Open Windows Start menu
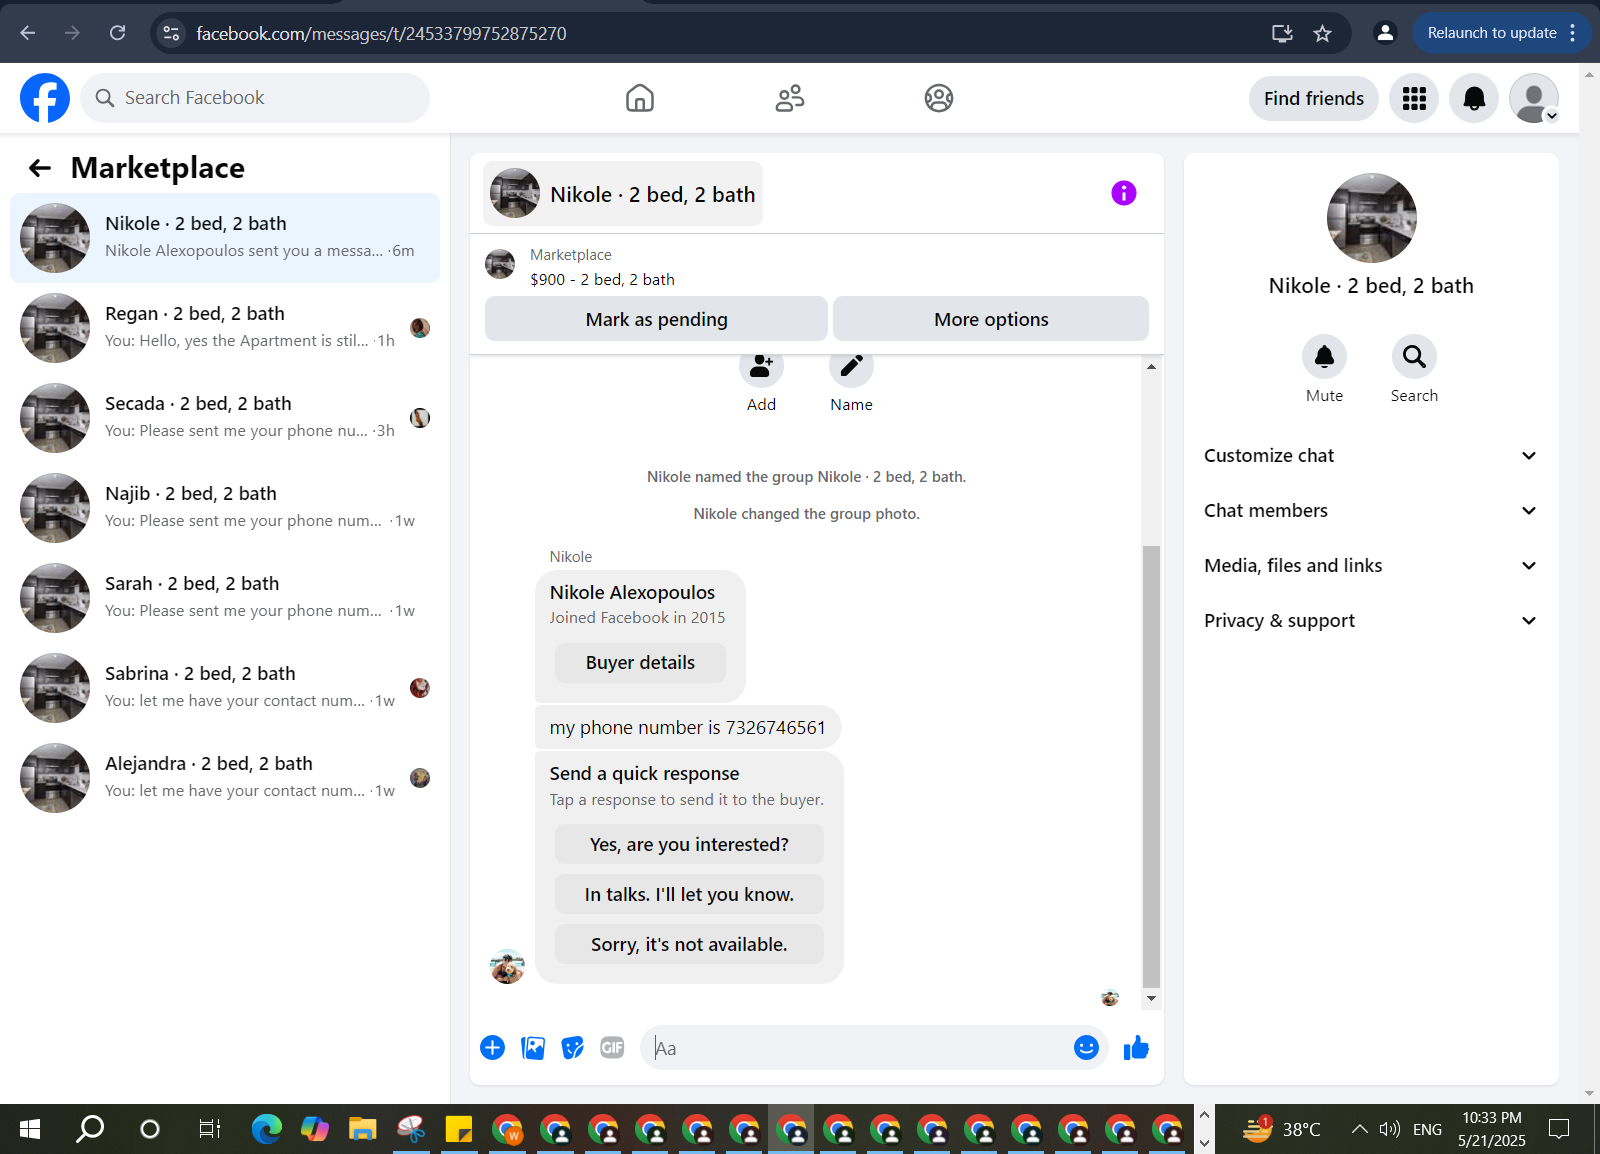This screenshot has height=1154, width=1600. click(30, 1129)
